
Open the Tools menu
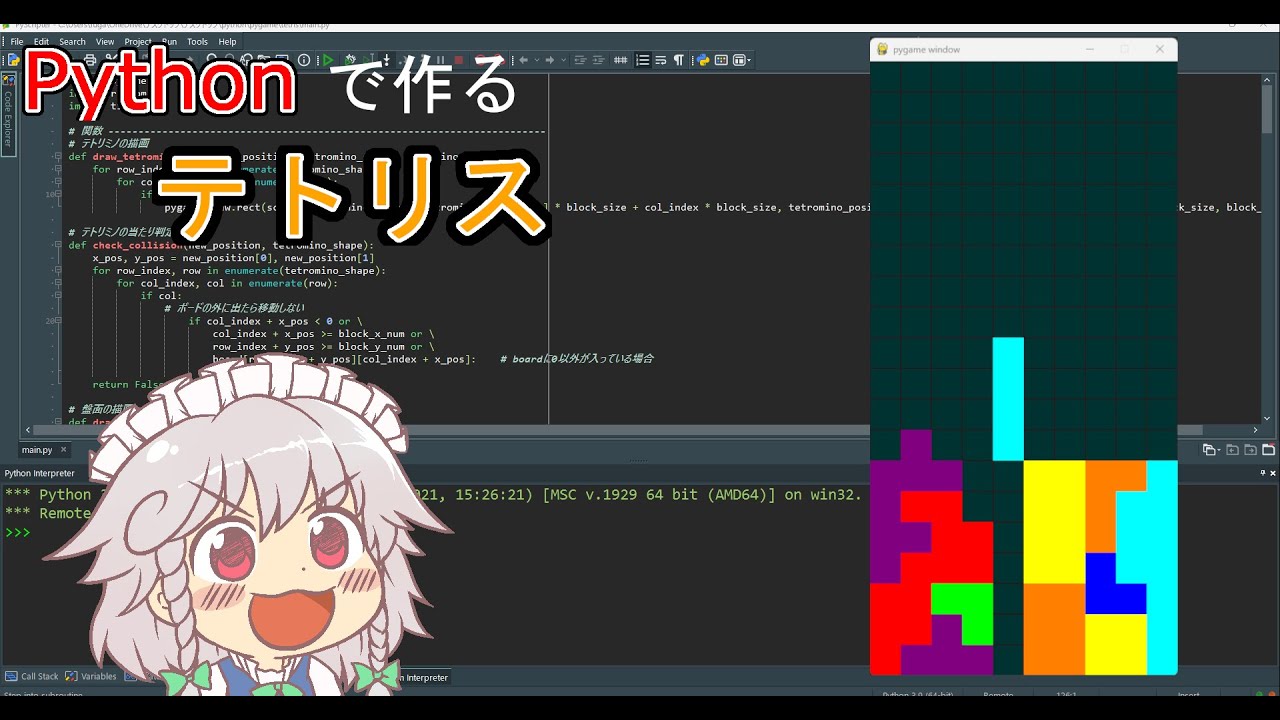tap(197, 42)
